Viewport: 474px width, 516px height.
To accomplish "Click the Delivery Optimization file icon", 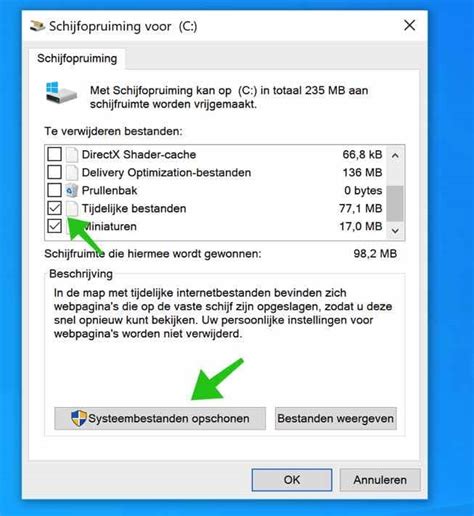I will pos(72,173).
